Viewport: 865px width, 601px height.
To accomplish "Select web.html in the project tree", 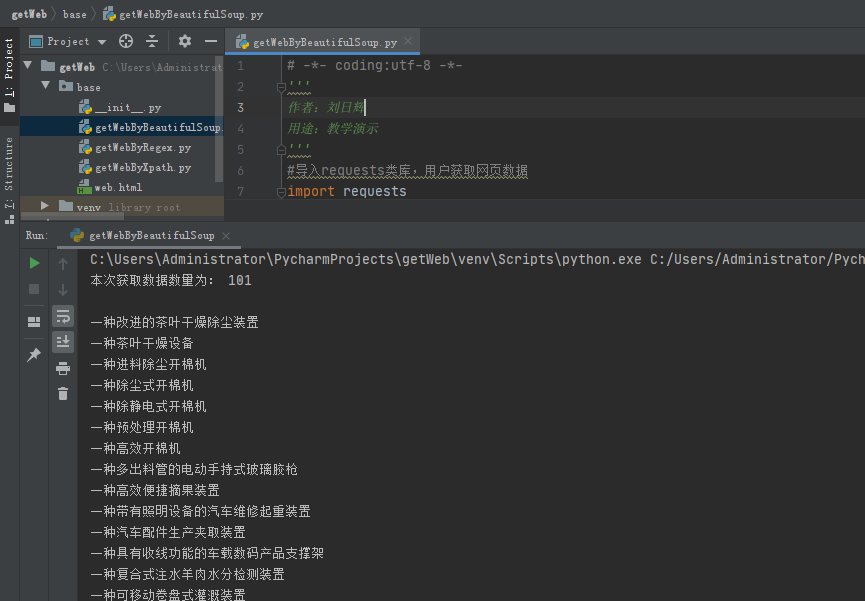I will [x=121, y=188].
